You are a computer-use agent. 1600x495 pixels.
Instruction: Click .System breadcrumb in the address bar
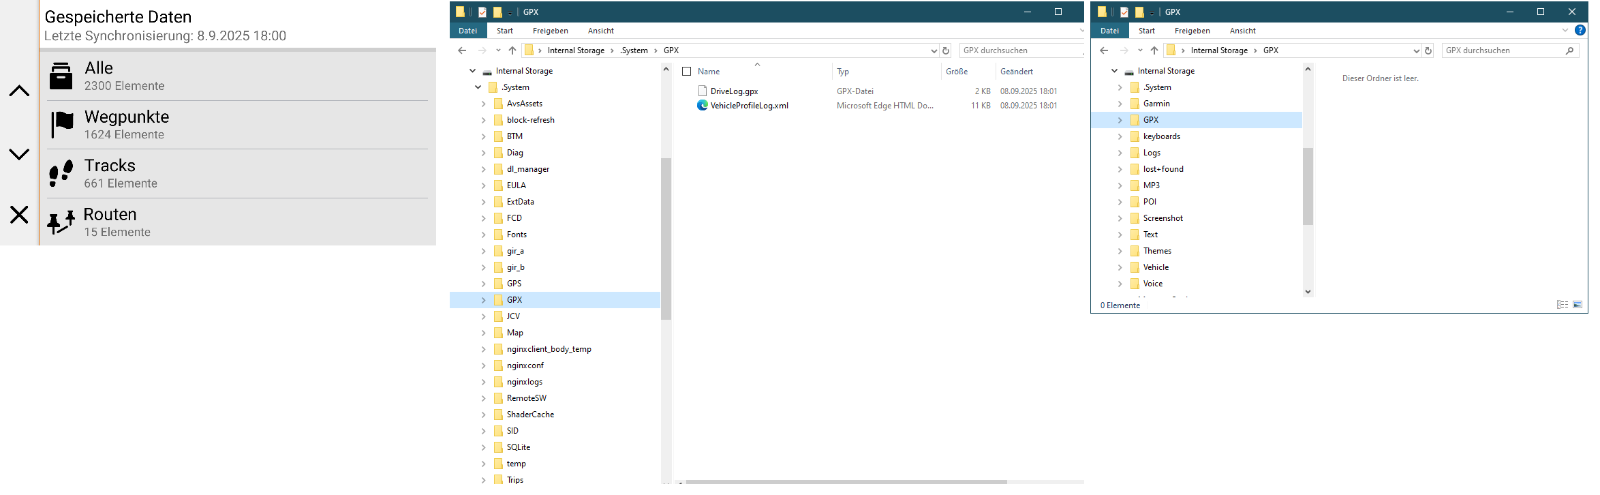coord(634,50)
